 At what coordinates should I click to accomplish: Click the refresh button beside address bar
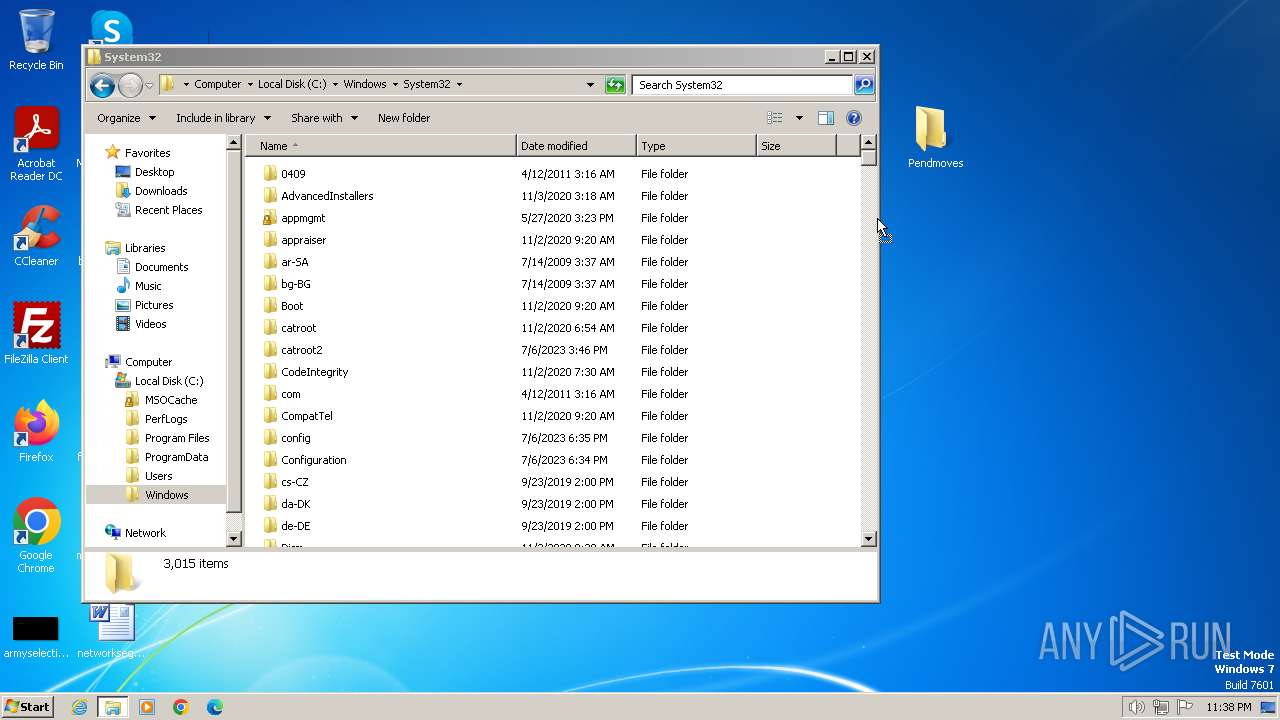(615, 85)
